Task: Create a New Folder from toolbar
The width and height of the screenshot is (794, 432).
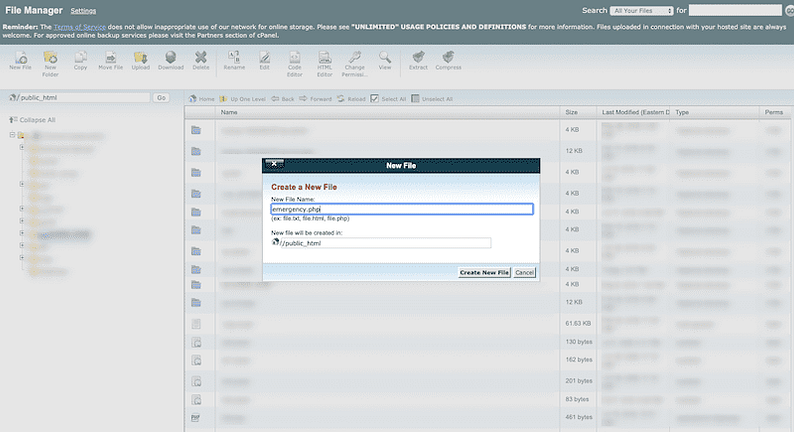Action: [50, 64]
